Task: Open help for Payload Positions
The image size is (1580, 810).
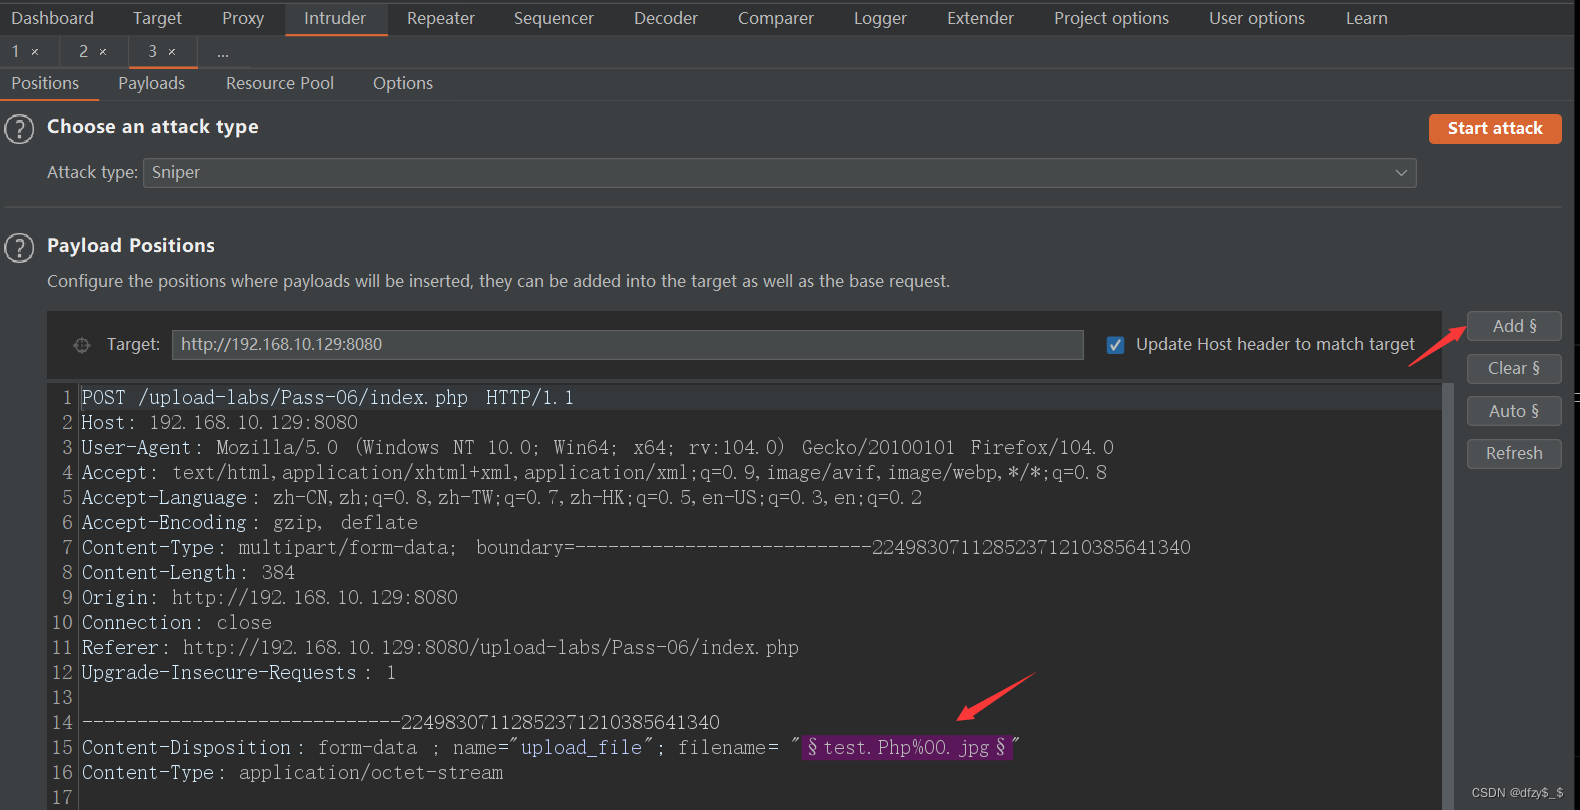Action: coord(19,247)
